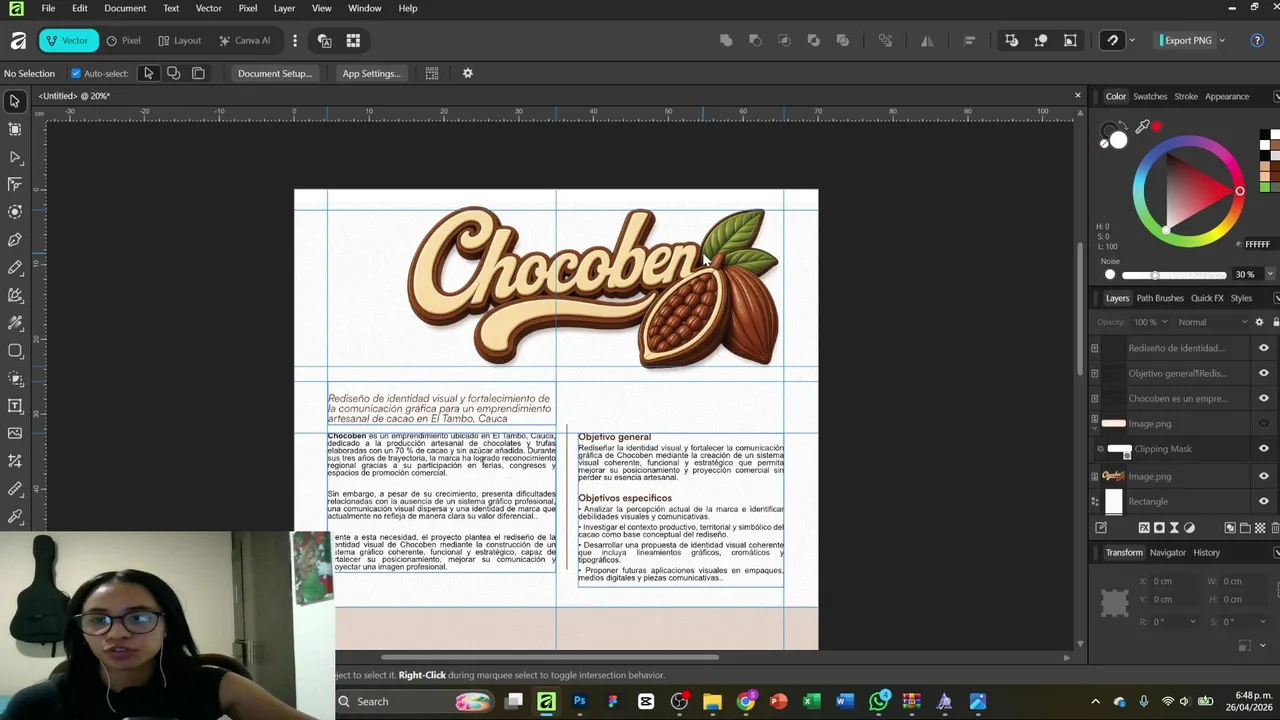Switch to the Layout persona

point(179,40)
